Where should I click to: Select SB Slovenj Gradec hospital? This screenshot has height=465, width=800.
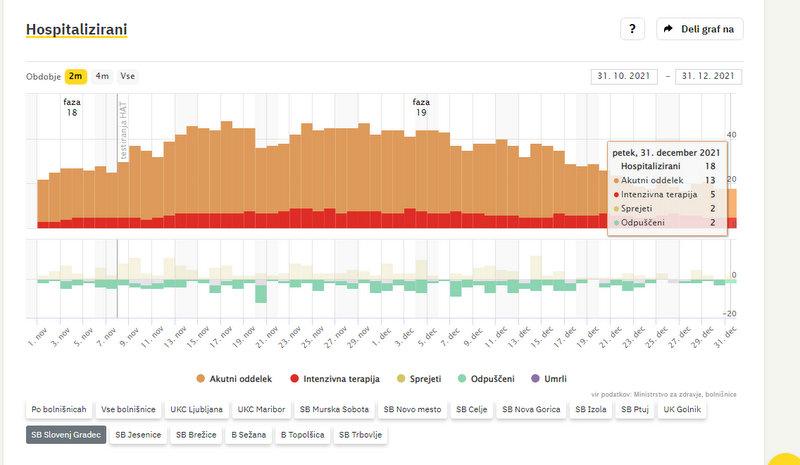[x=65, y=435]
